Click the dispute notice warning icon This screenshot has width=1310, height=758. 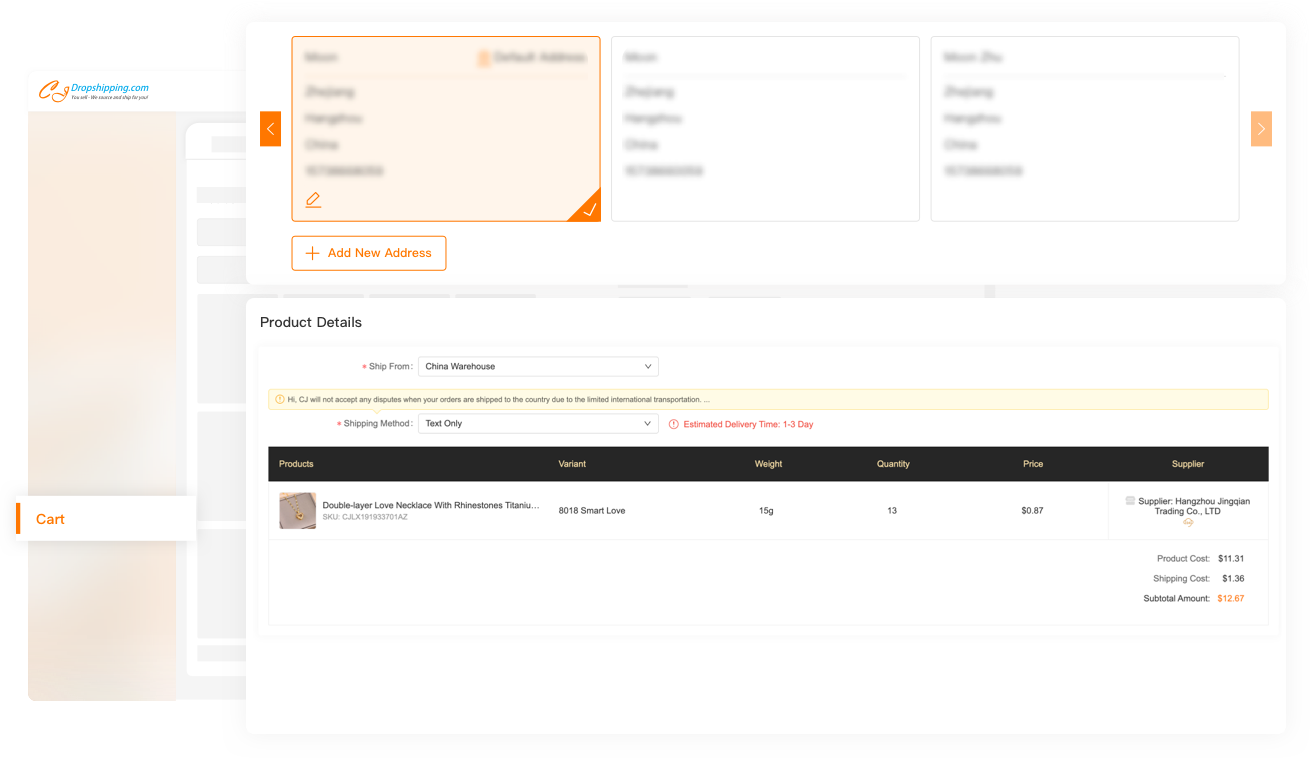279,399
